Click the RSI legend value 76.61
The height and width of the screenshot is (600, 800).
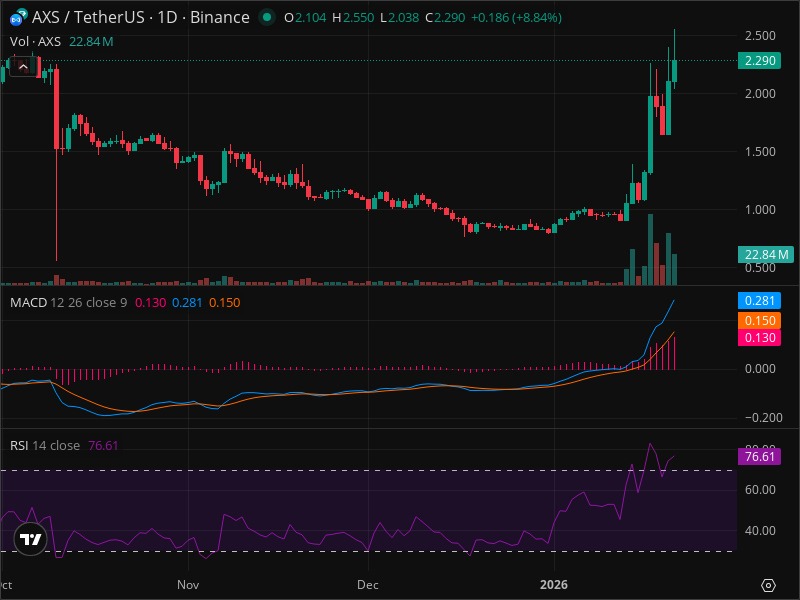click(103, 445)
